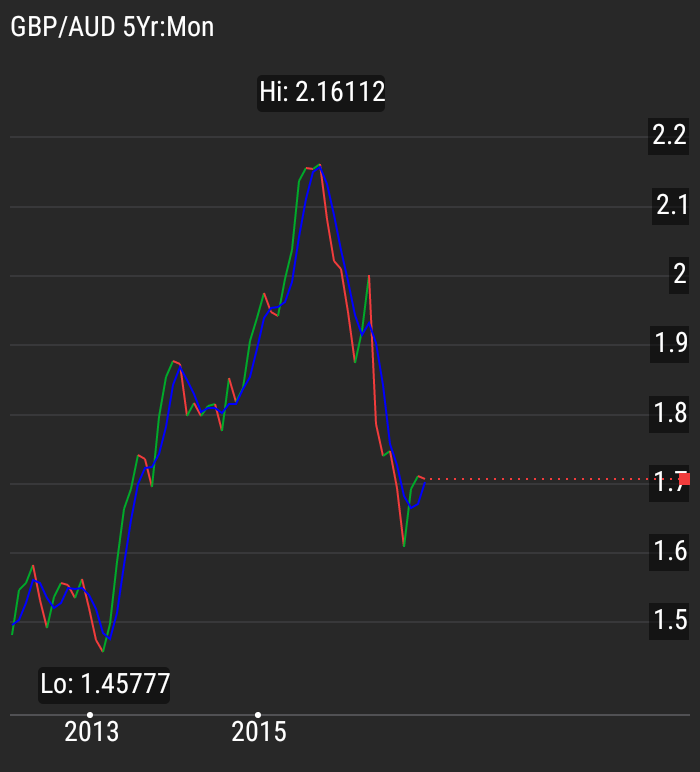This screenshot has height=772, width=700.
Task: Click the 1.5 price axis label
Action: pyautogui.click(x=669, y=621)
